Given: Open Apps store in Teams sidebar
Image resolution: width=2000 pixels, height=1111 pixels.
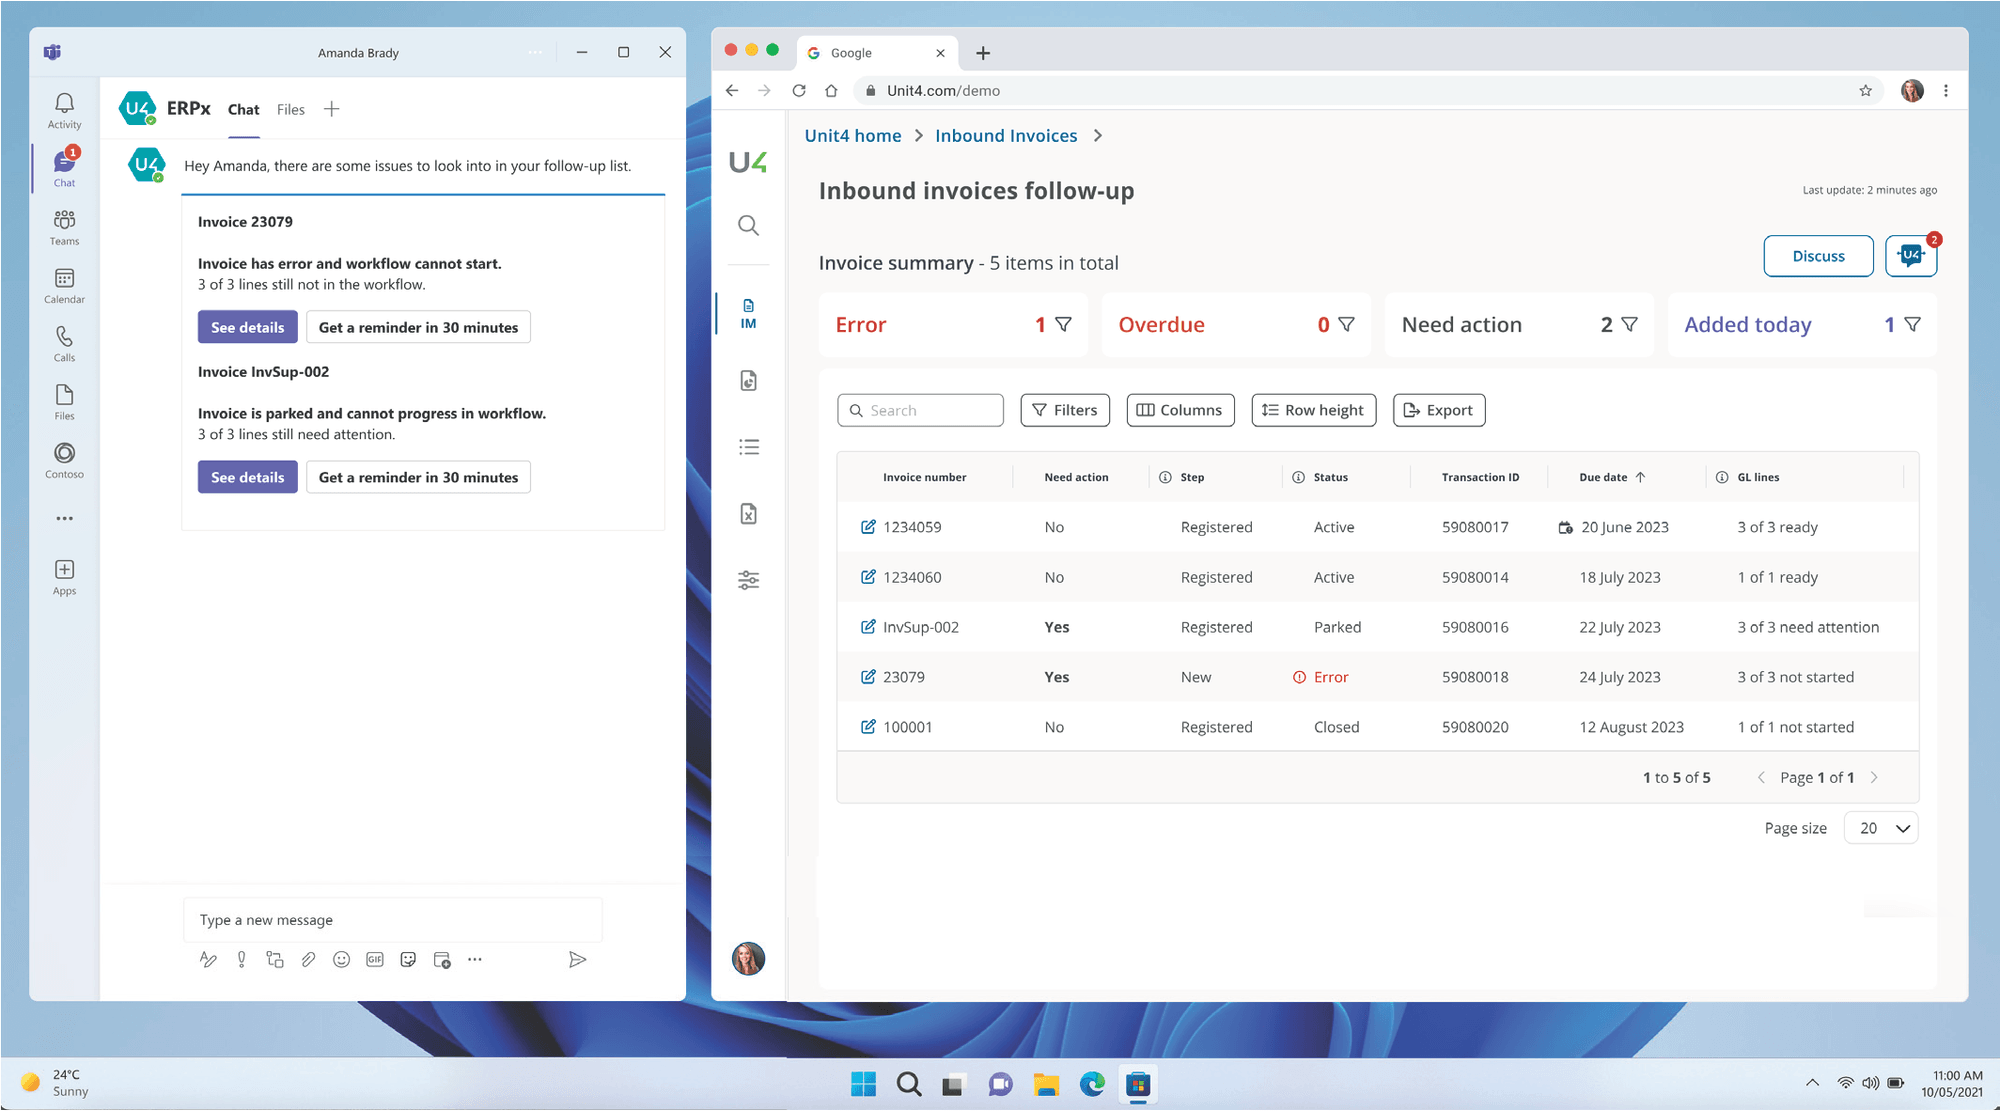Looking at the screenshot, I should point(64,577).
